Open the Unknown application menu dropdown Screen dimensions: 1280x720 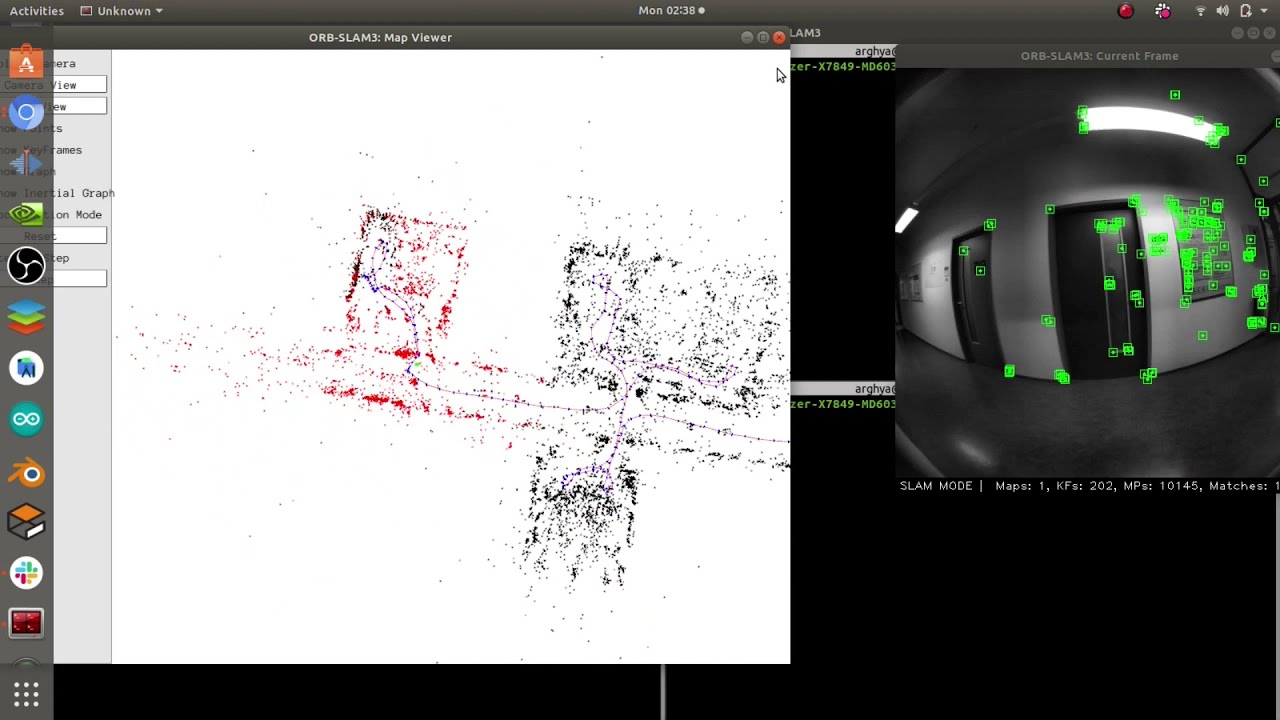(121, 11)
